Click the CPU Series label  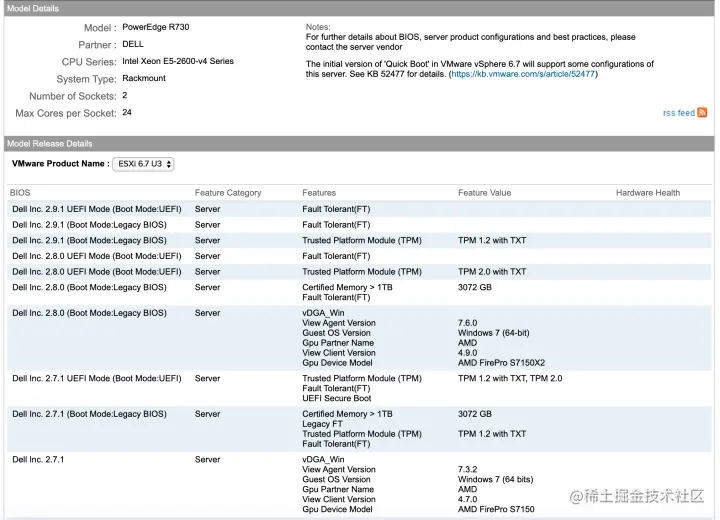(x=89, y=62)
